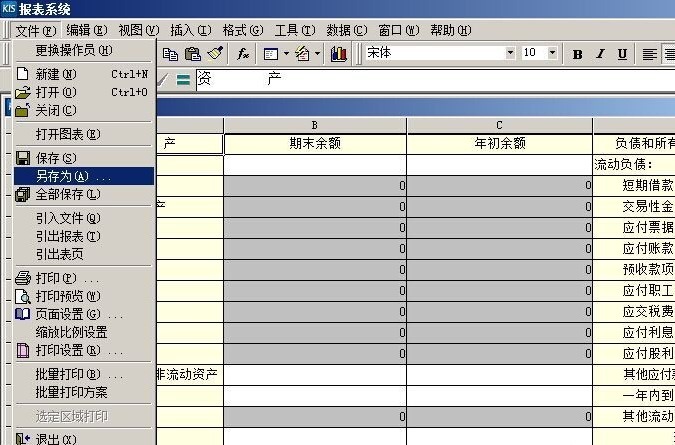675x445 pixels.
Task: Expand the dropdown arrow left of the chart icon
Action: [x=318, y=54]
